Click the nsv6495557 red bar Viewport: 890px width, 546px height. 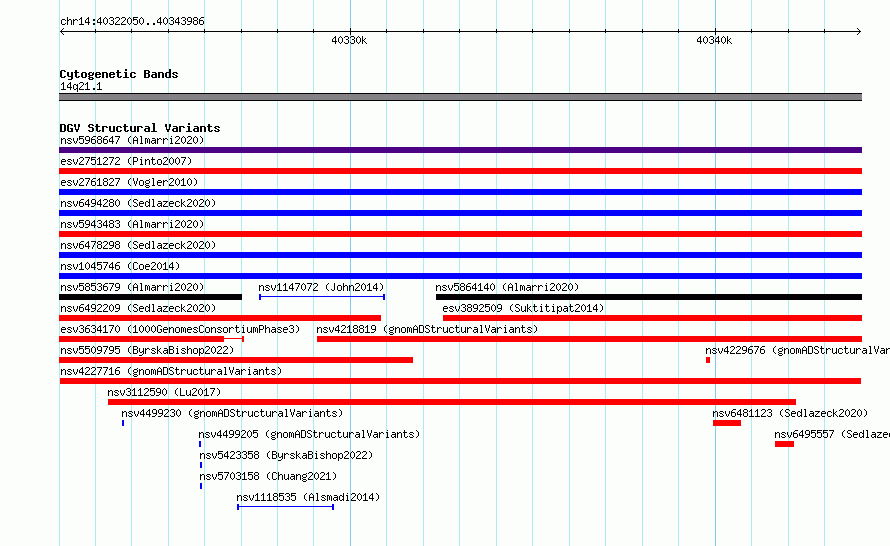tap(784, 444)
